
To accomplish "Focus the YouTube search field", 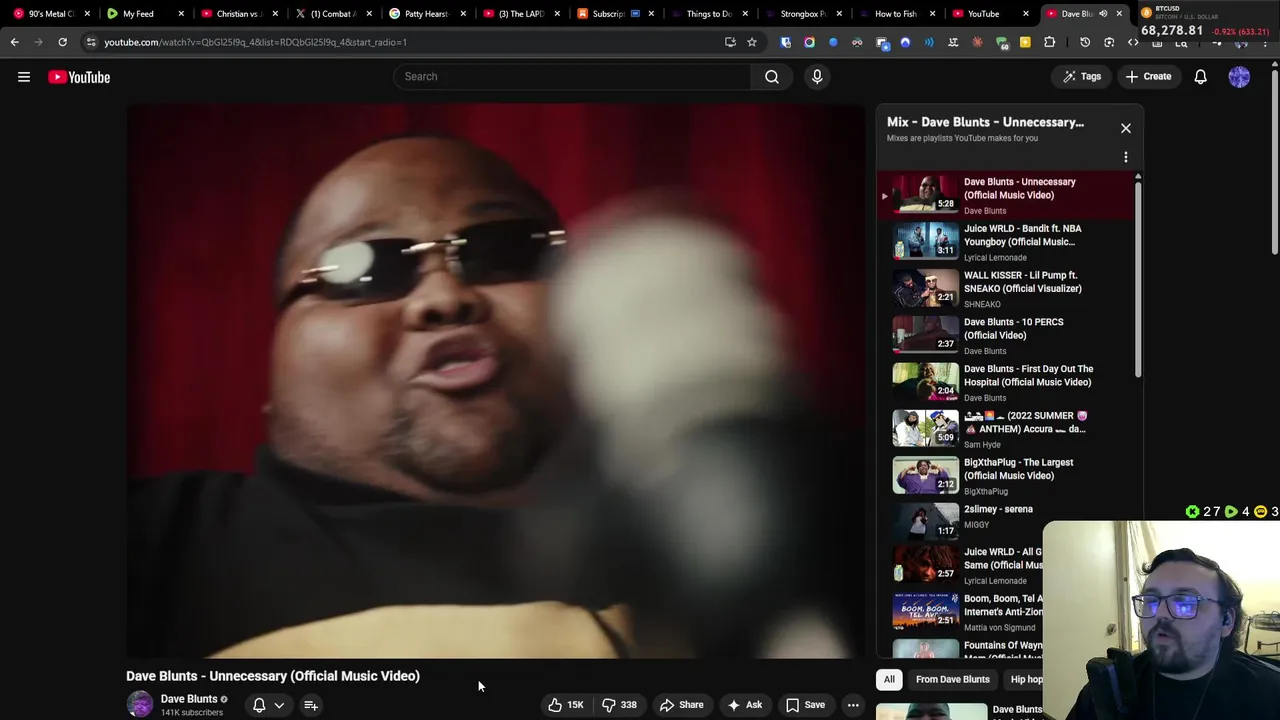I will pyautogui.click(x=572, y=76).
